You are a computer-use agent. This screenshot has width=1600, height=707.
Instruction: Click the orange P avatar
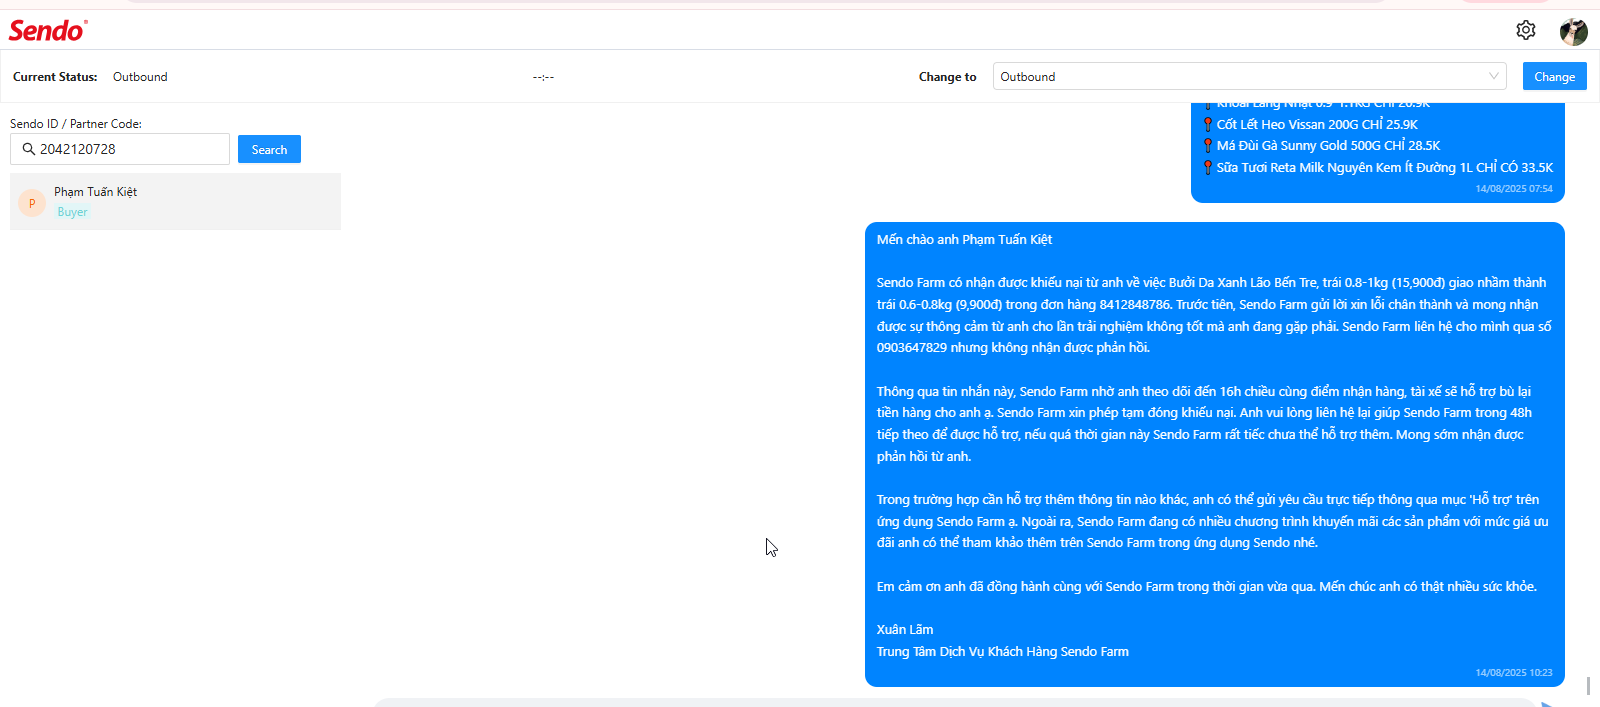[x=32, y=203]
